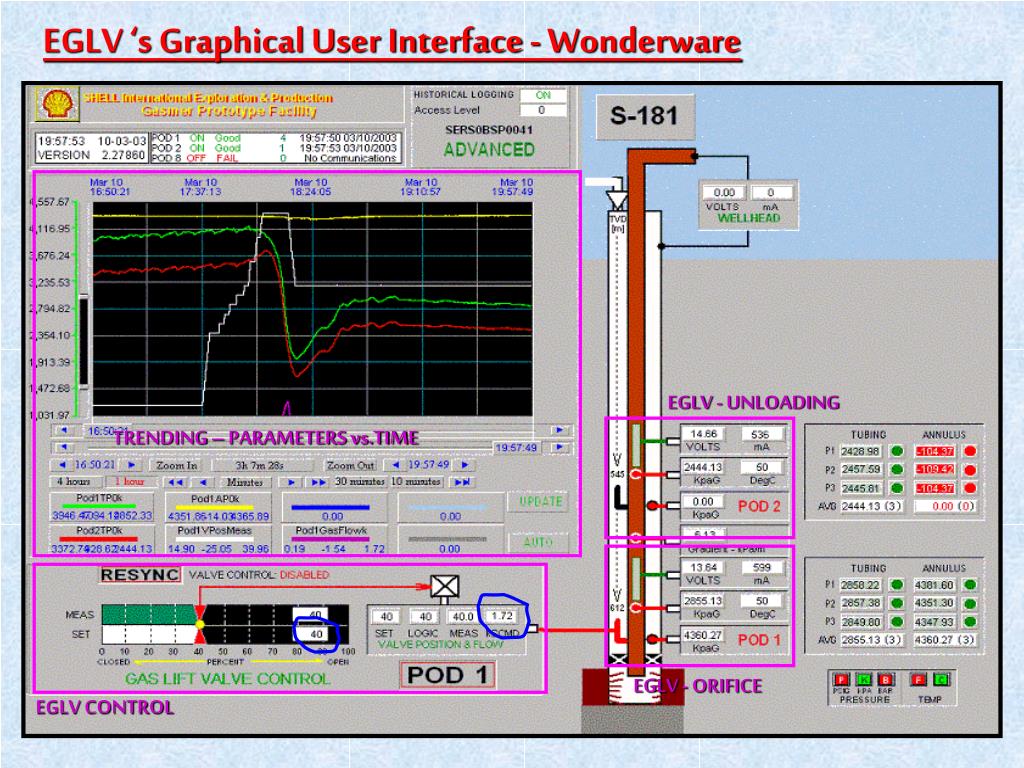Click the SET valve position bar
Screen dimensions: 1024x768
tap(225, 634)
